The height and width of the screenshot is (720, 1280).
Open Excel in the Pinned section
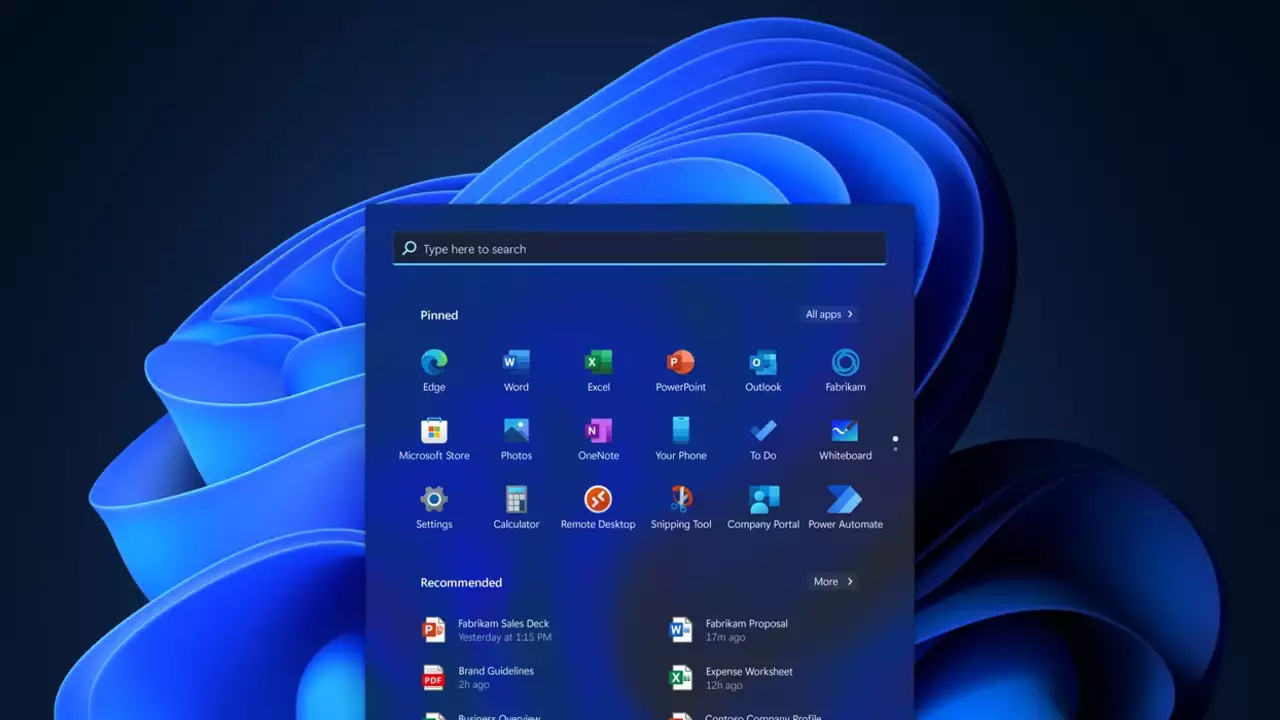598,370
